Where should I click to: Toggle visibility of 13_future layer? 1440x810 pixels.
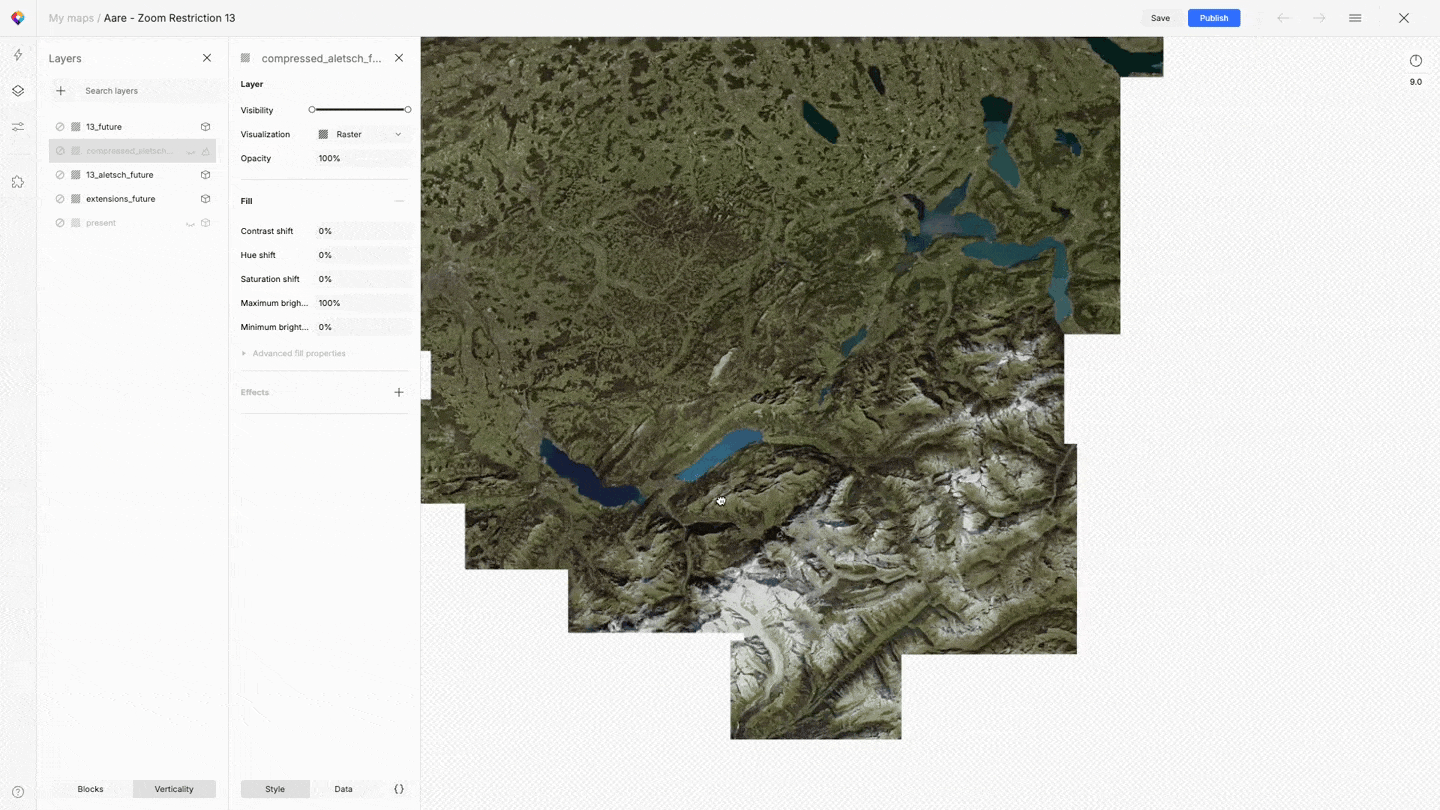click(x=60, y=127)
